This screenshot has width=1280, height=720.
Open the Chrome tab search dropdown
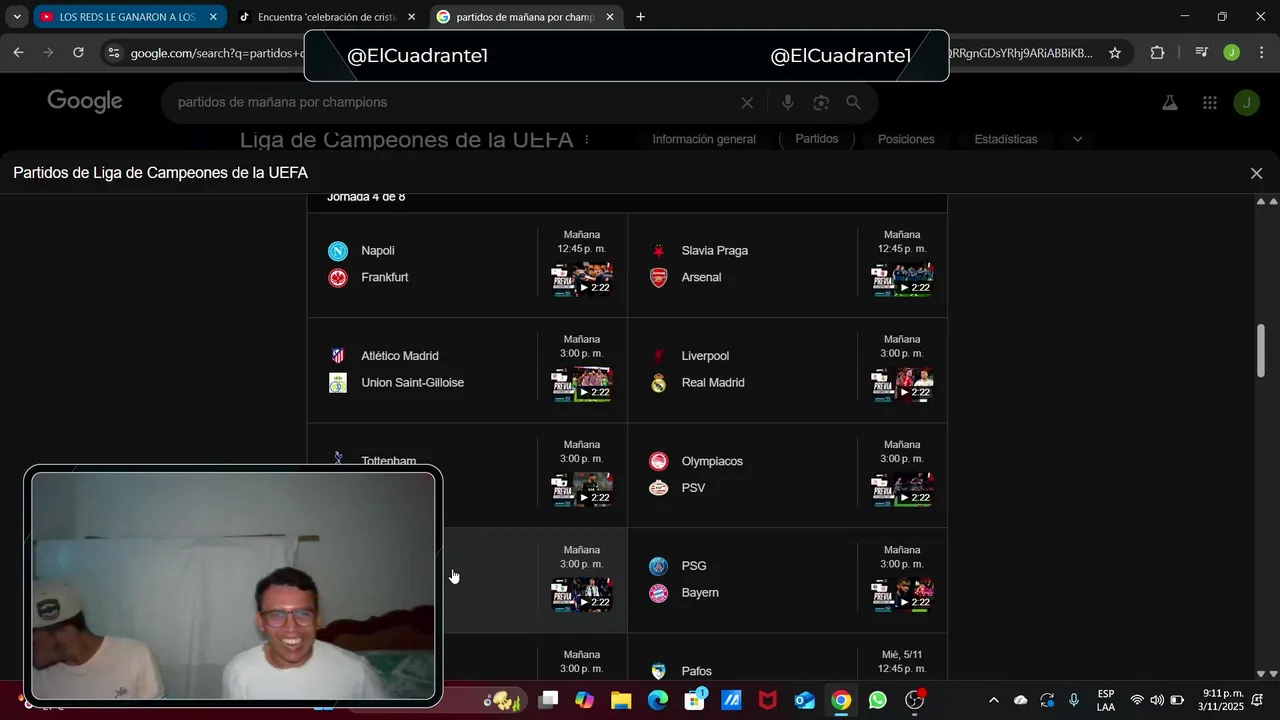(x=17, y=17)
